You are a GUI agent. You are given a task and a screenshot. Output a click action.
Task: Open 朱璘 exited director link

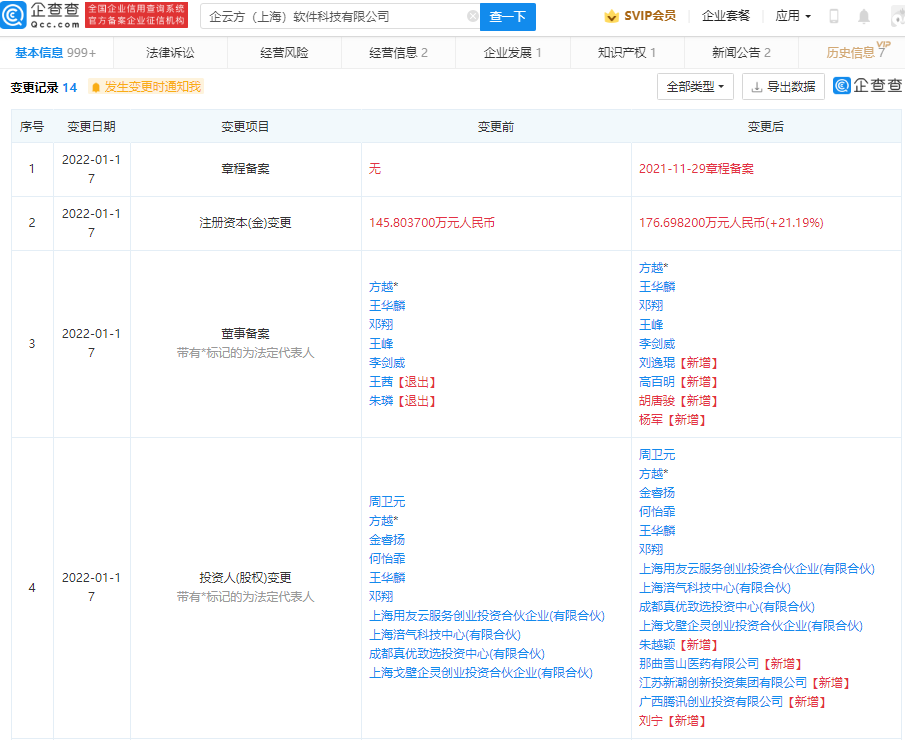381,401
